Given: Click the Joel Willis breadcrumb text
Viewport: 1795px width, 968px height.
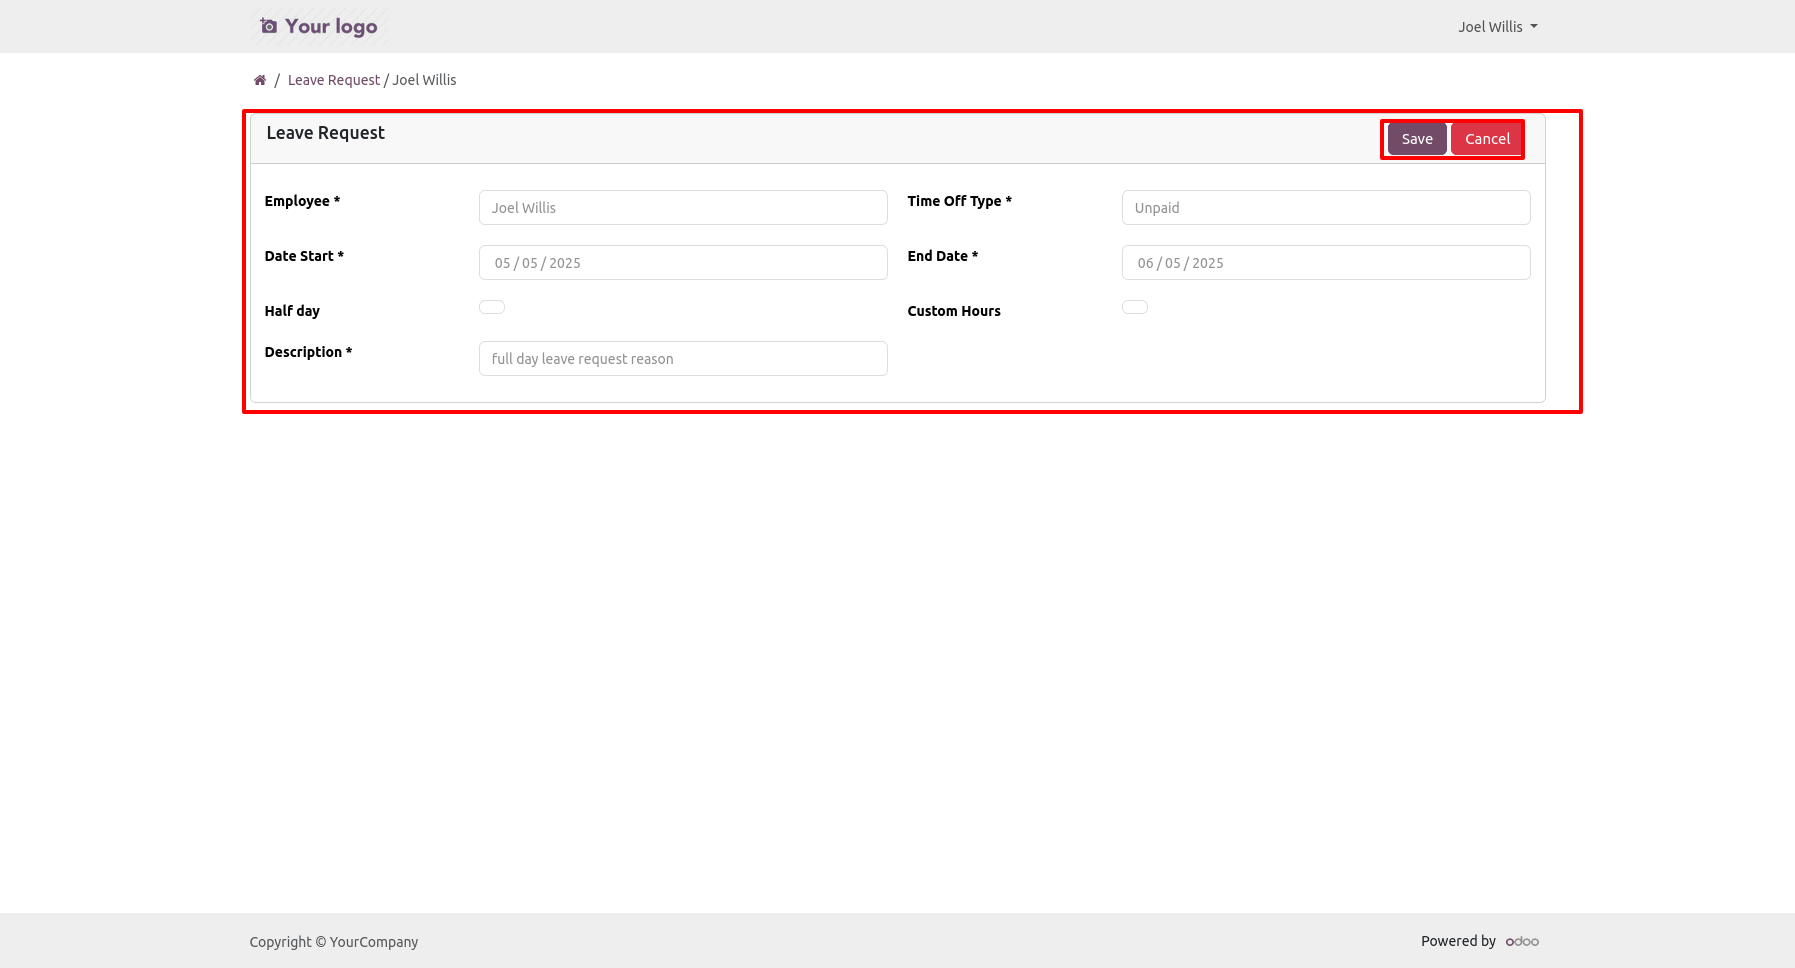Looking at the screenshot, I should (x=424, y=80).
